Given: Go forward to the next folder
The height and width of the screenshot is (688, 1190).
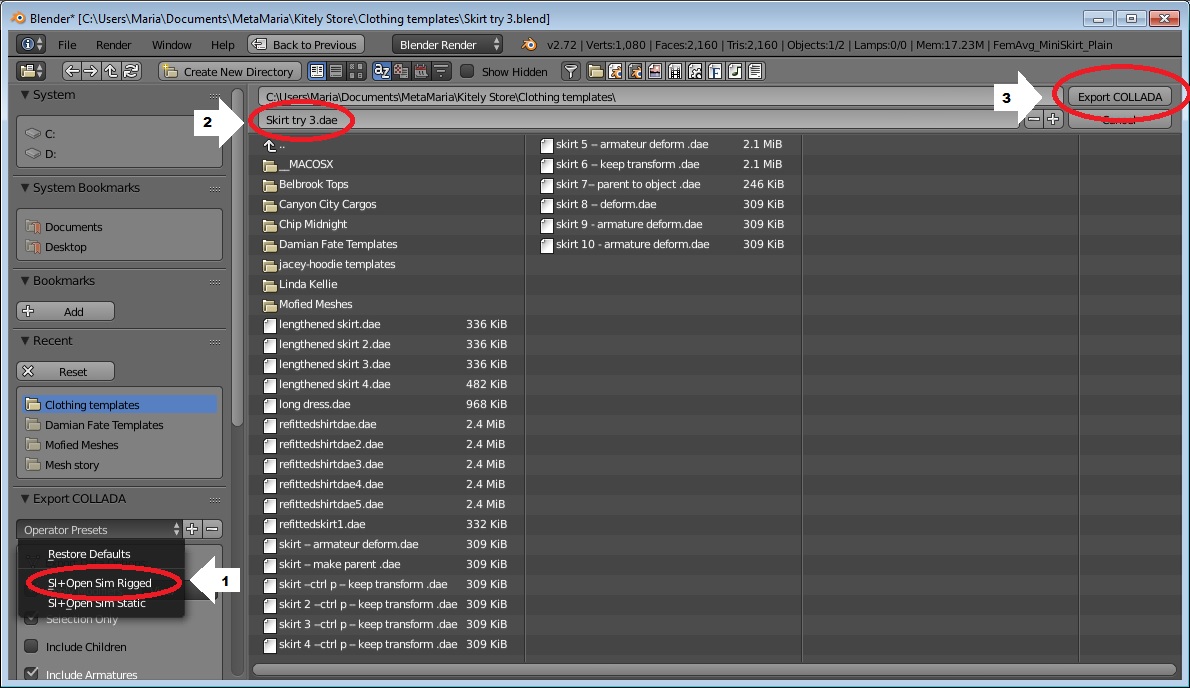Looking at the screenshot, I should tap(91, 71).
